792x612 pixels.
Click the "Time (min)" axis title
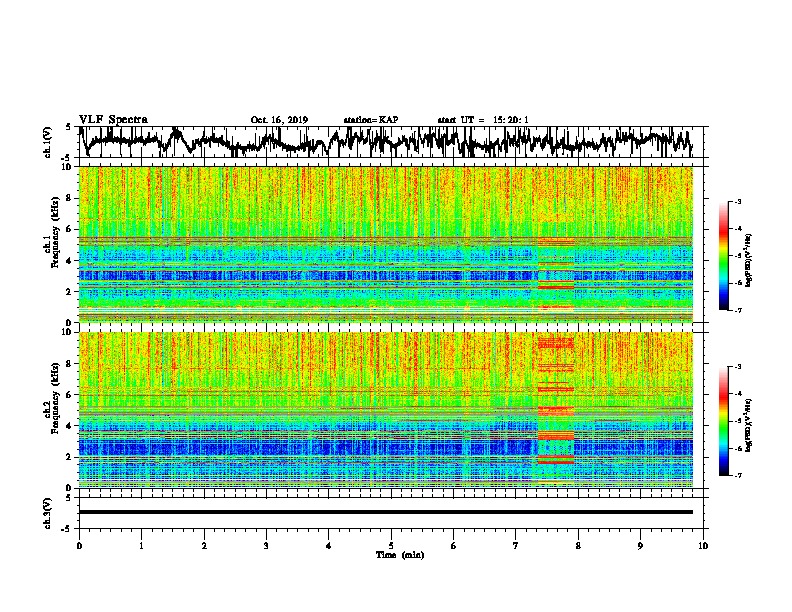pyautogui.click(x=400, y=555)
